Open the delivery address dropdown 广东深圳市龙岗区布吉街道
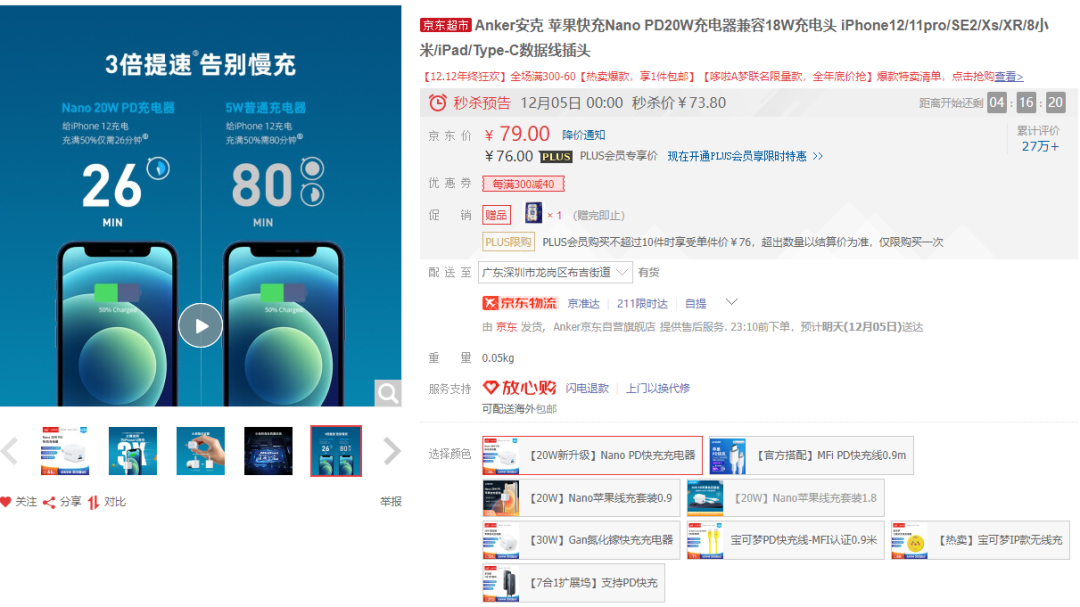The image size is (1080, 607). click(x=555, y=272)
